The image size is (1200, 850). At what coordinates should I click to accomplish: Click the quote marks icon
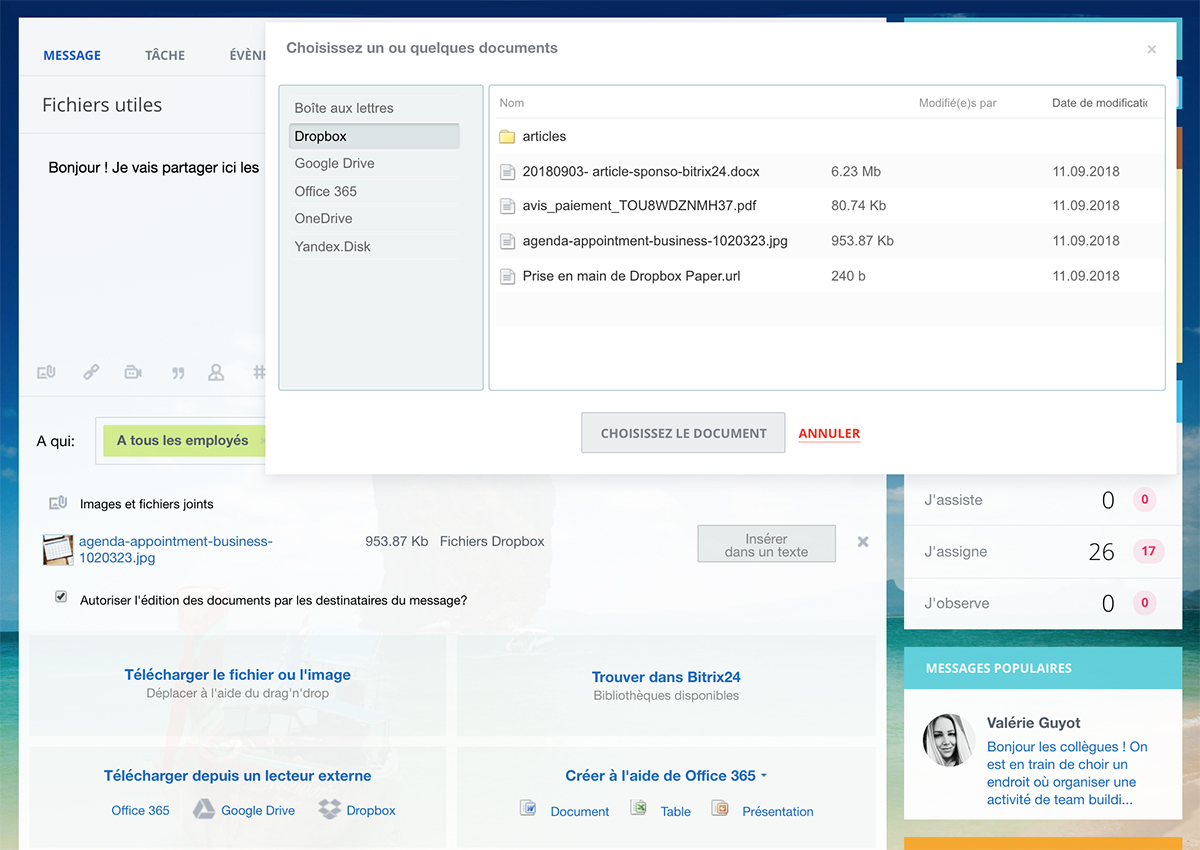[178, 373]
